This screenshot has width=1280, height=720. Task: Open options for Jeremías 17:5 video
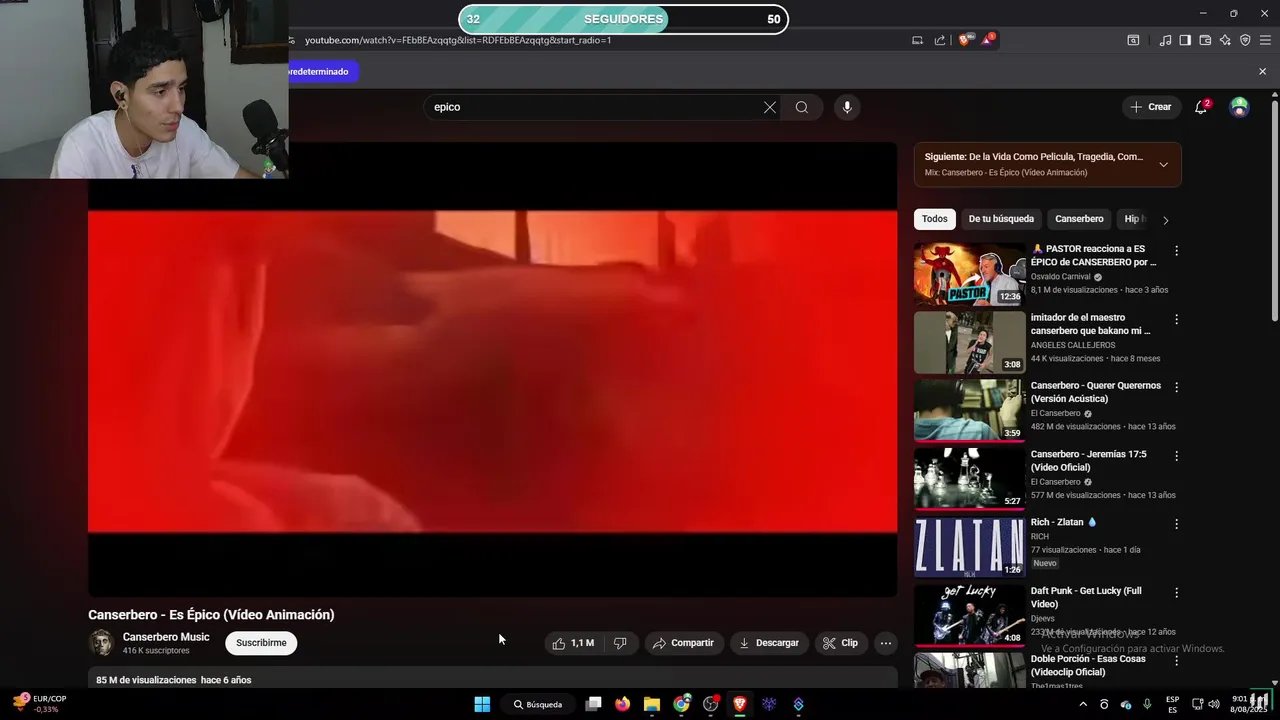[x=1176, y=456]
